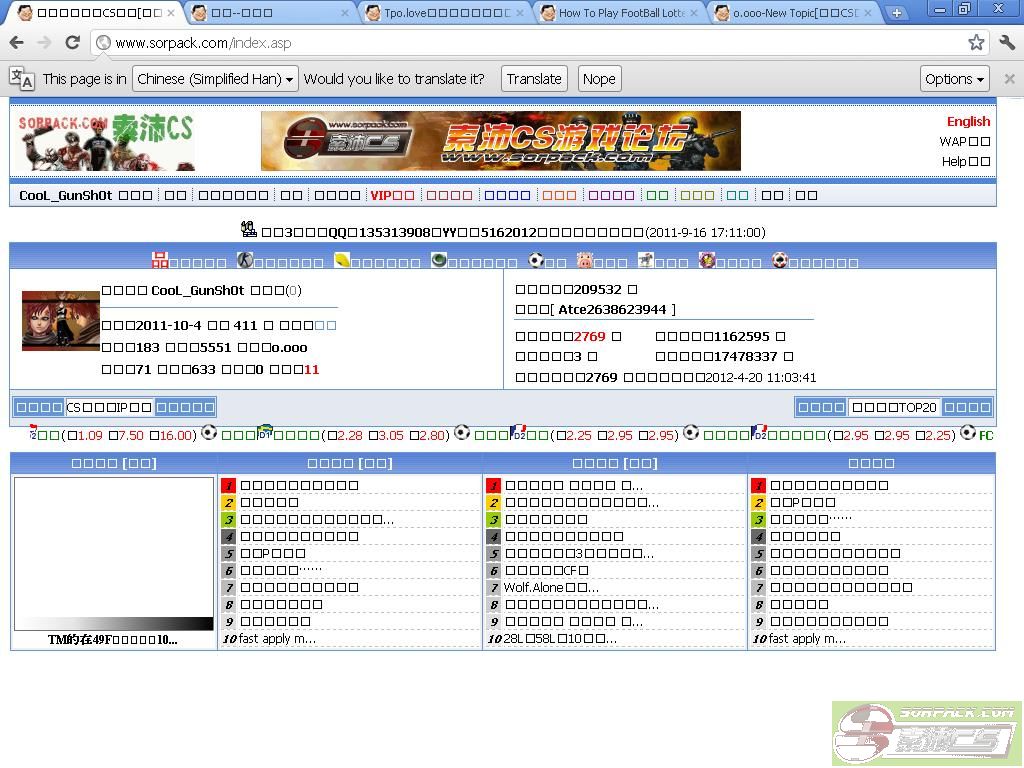Bookmark this page with the star icon

coord(976,43)
